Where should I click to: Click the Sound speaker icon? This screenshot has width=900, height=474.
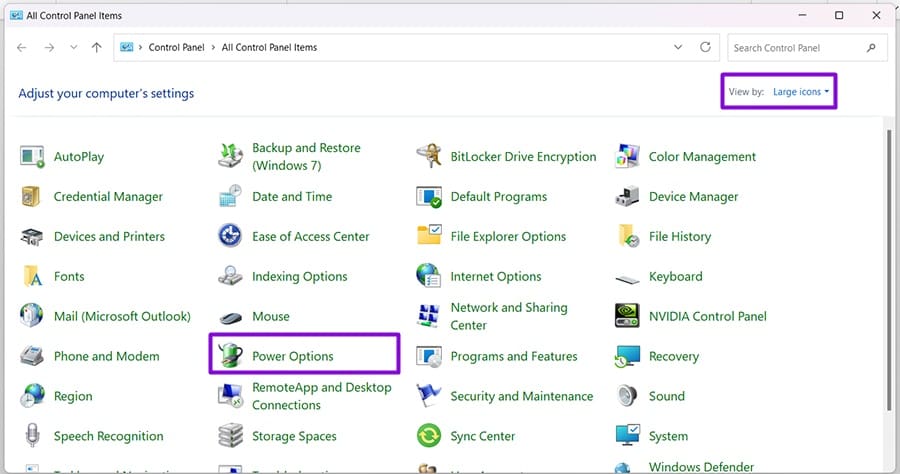pyautogui.click(x=627, y=395)
